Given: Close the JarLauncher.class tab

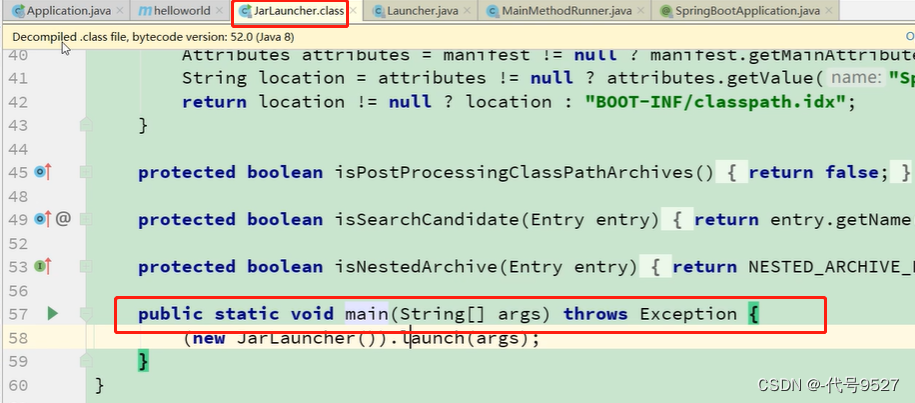Looking at the screenshot, I should pos(353,10).
